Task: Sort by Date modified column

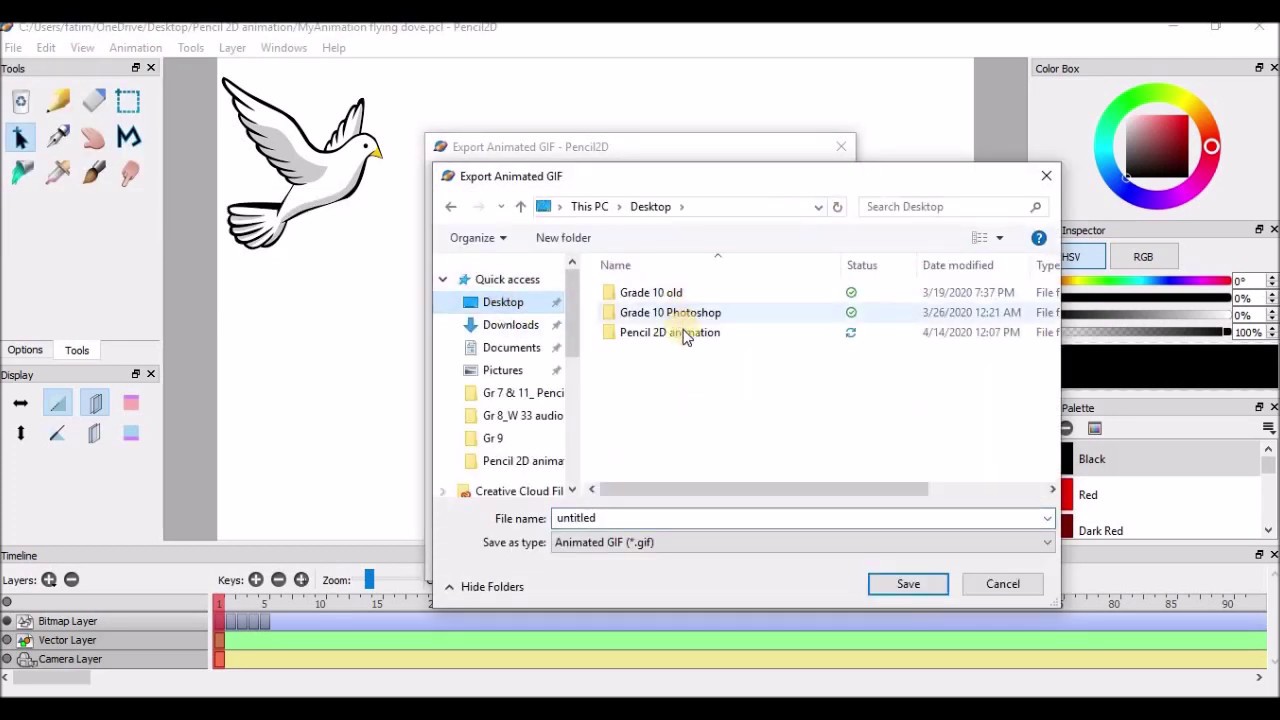Action: pos(958,265)
